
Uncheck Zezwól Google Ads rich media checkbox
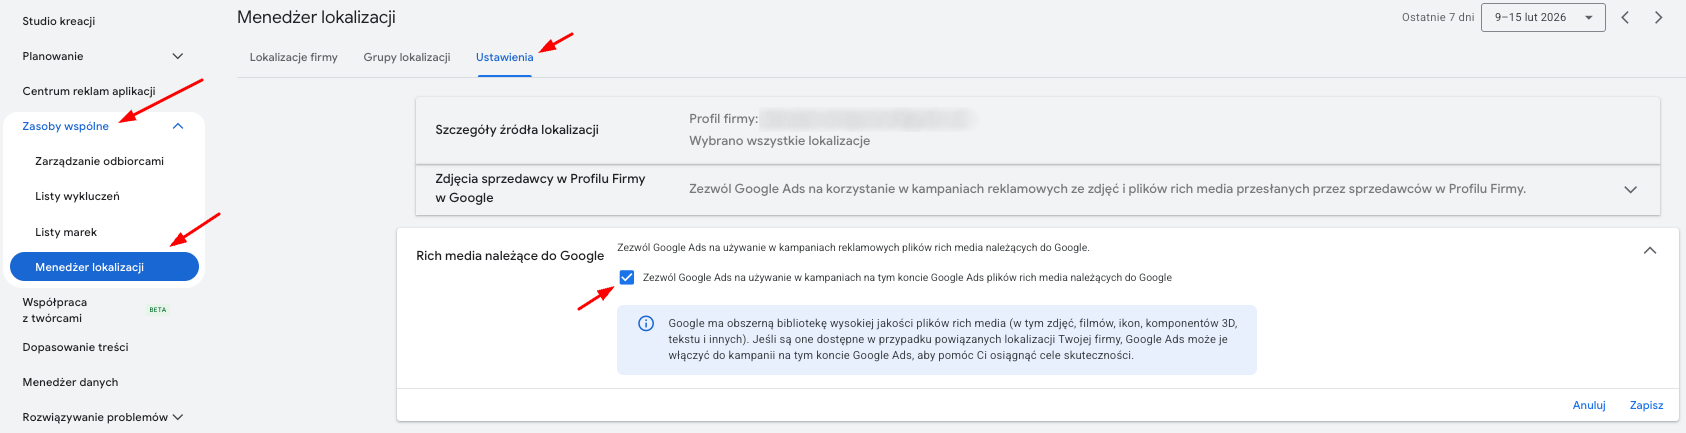tap(627, 277)
